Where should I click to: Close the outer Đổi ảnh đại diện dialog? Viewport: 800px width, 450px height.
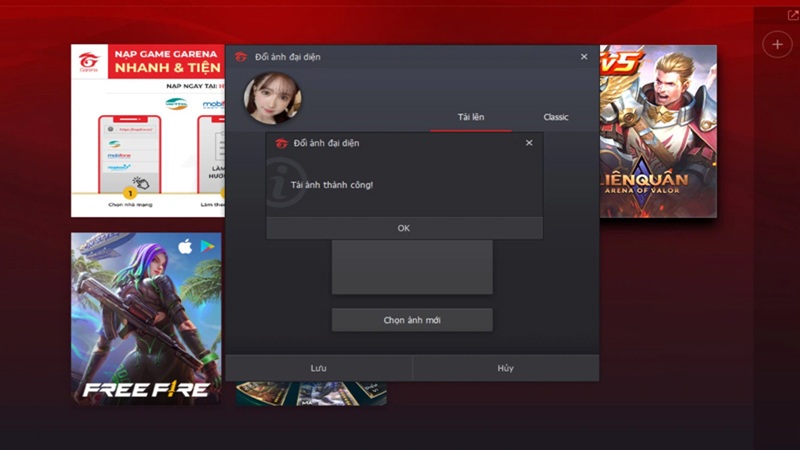point(584,57)
